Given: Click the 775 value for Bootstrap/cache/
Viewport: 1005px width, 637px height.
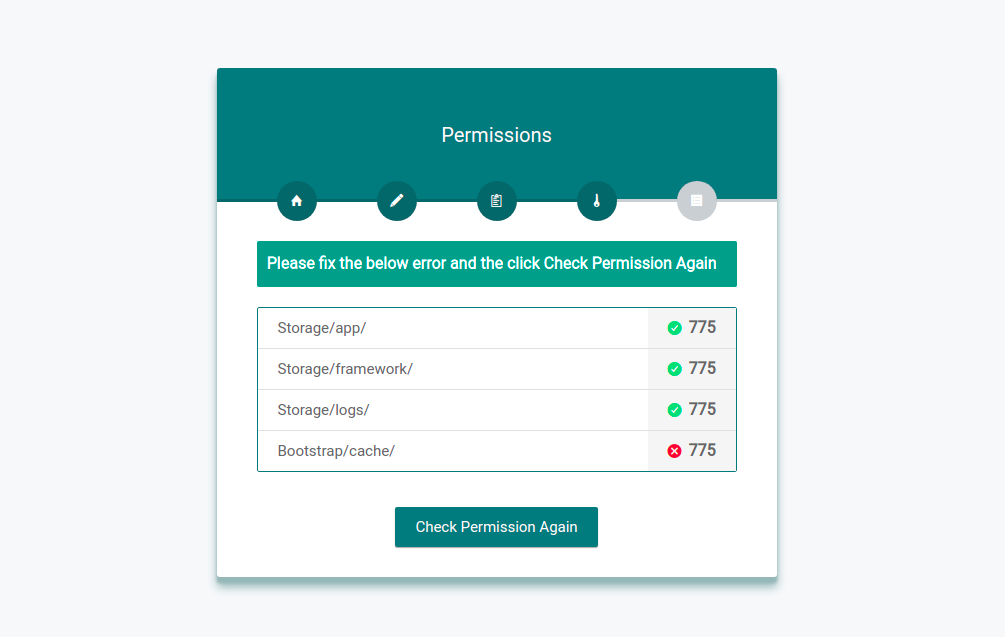Looking at the screenshot, I should (x=702, y=450).
